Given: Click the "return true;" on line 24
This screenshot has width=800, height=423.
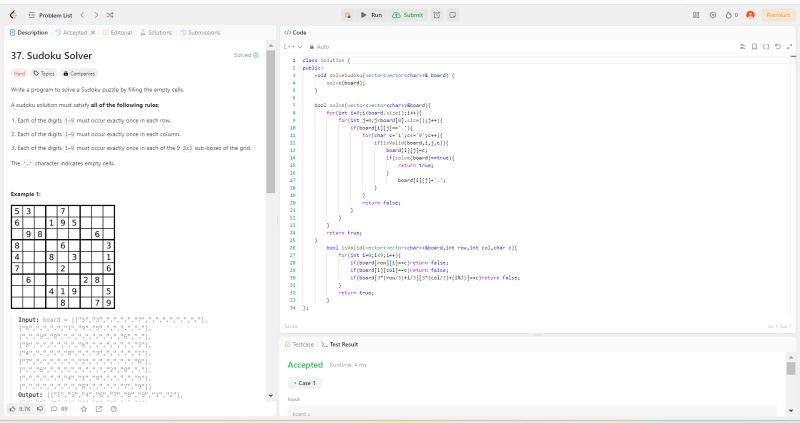Looking at the screenshot, I should pos(344,233).
